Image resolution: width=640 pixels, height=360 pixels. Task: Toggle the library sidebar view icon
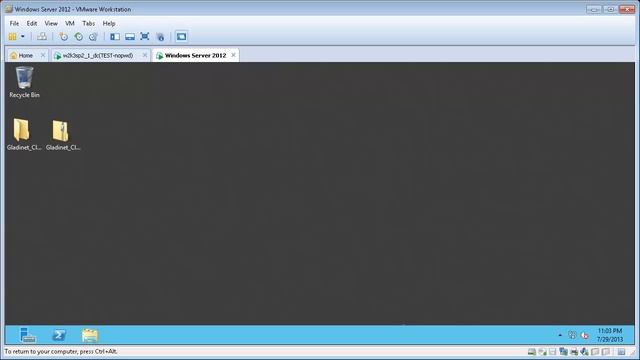[115, 37]
